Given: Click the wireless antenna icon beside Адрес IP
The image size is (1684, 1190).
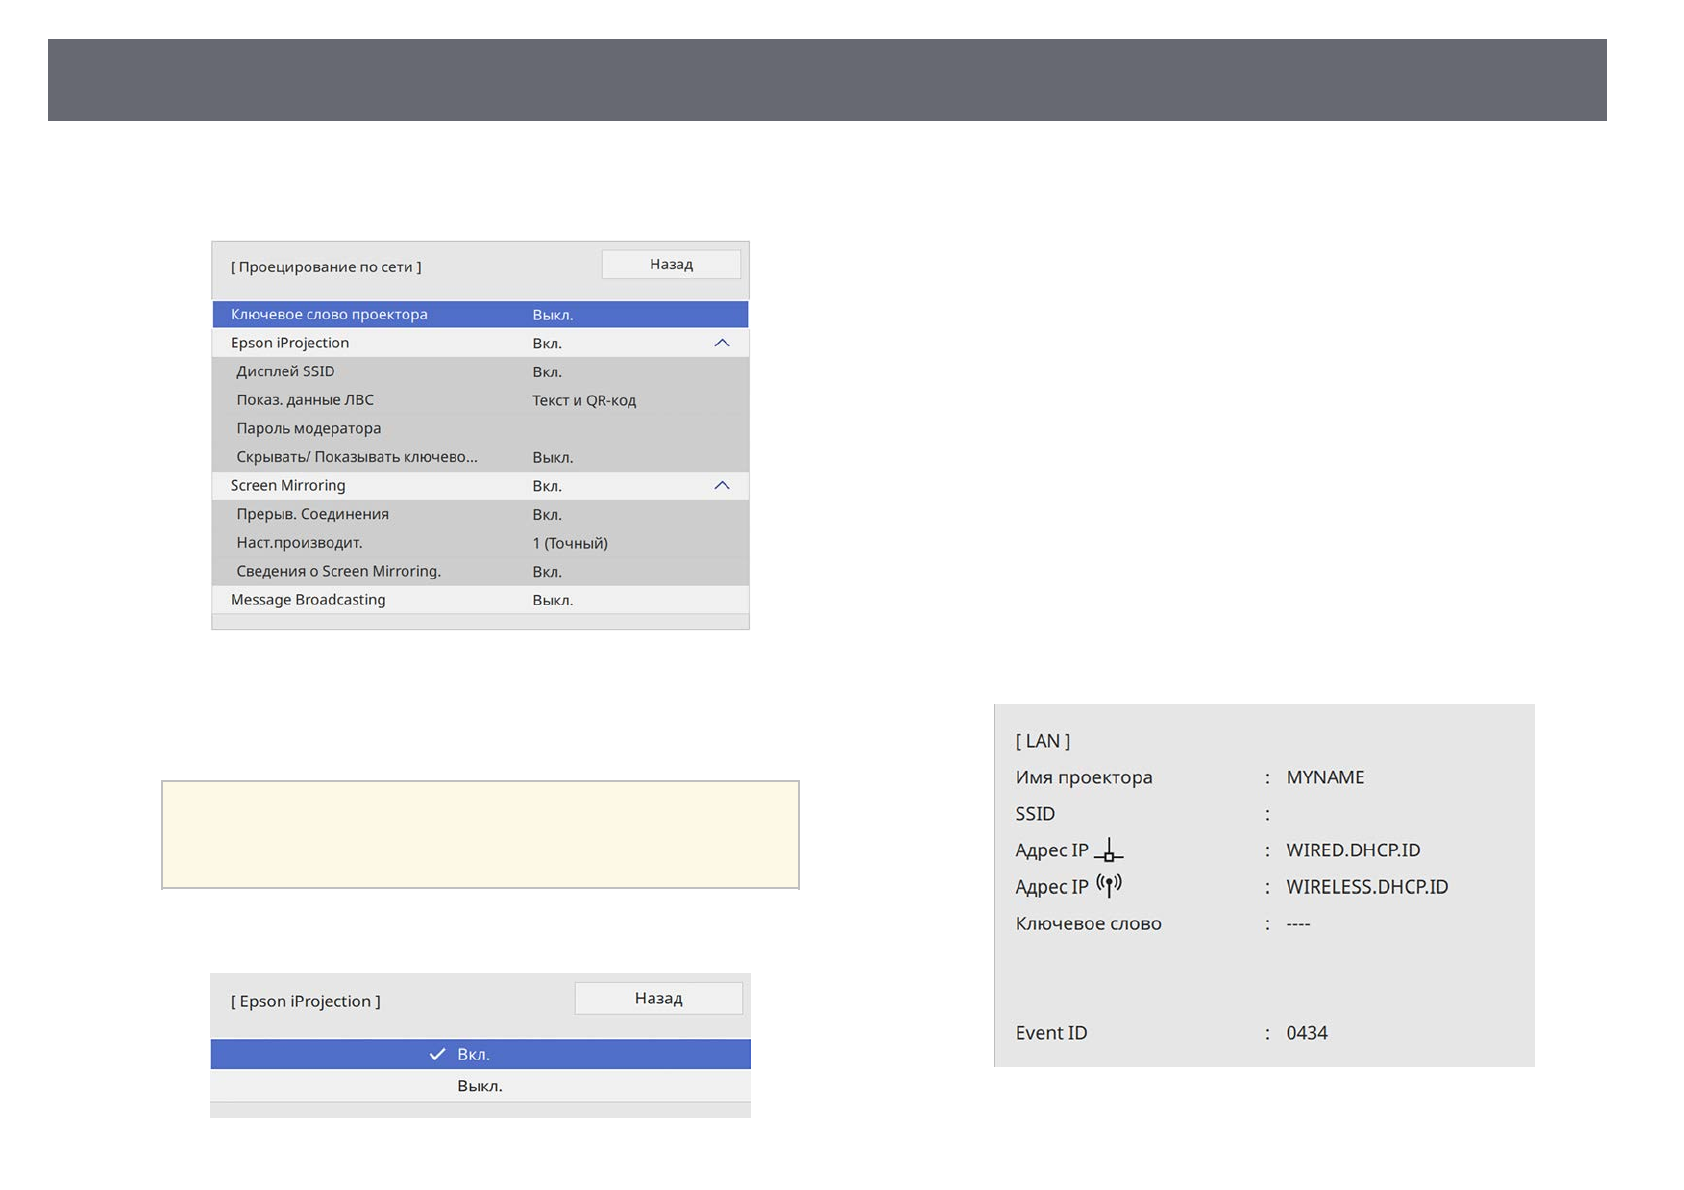Looking at the screenshot, I should [x=1108, y=885].
